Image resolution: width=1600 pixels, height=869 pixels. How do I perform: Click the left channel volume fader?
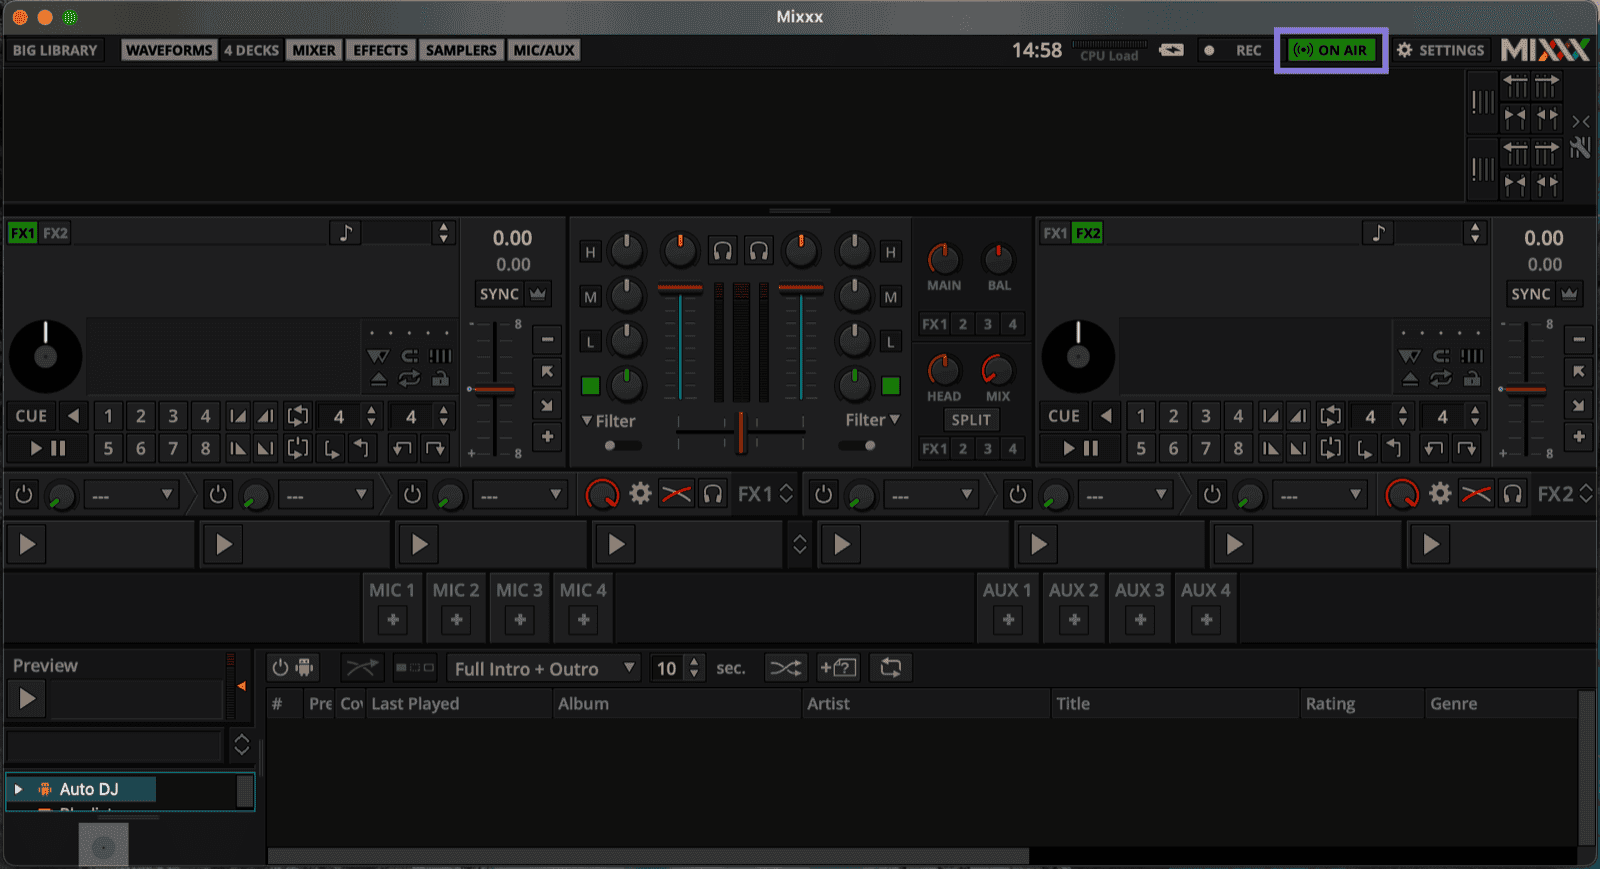point(680,289)
